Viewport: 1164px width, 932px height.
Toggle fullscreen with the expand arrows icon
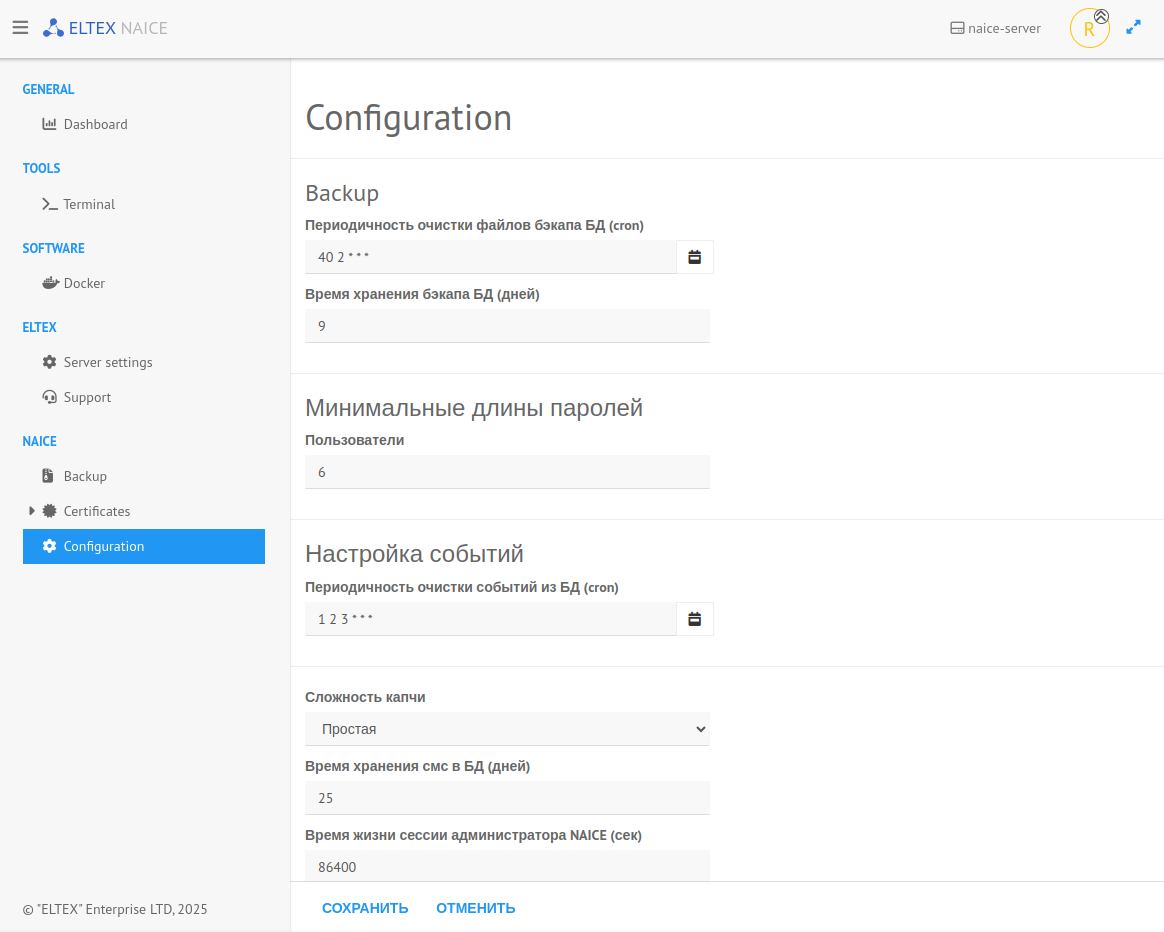pos(1133,28)
